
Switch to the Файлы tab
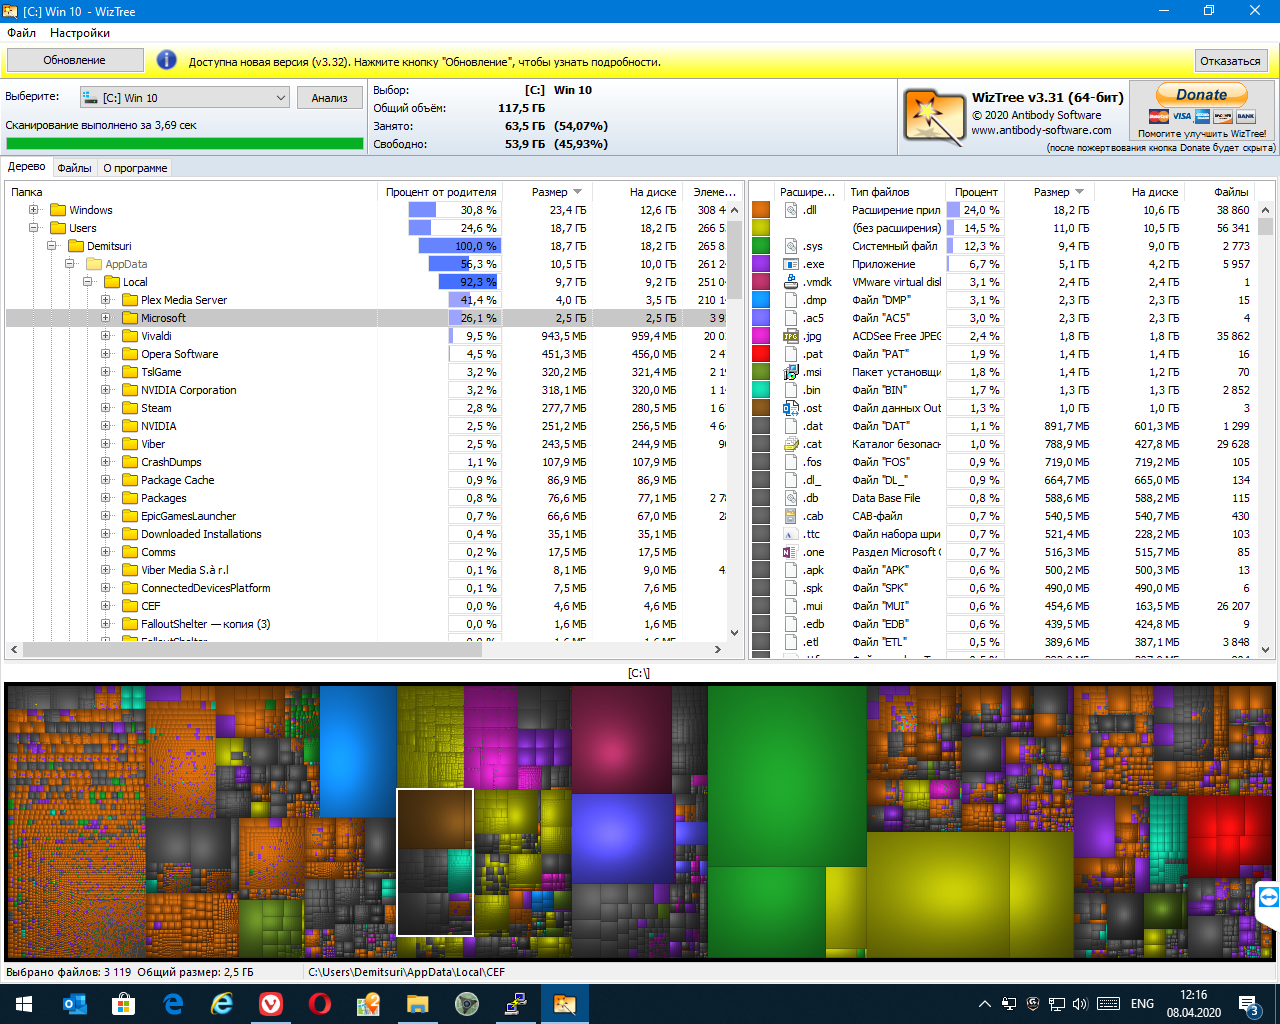pyautogui.click(x=74, y=168)
